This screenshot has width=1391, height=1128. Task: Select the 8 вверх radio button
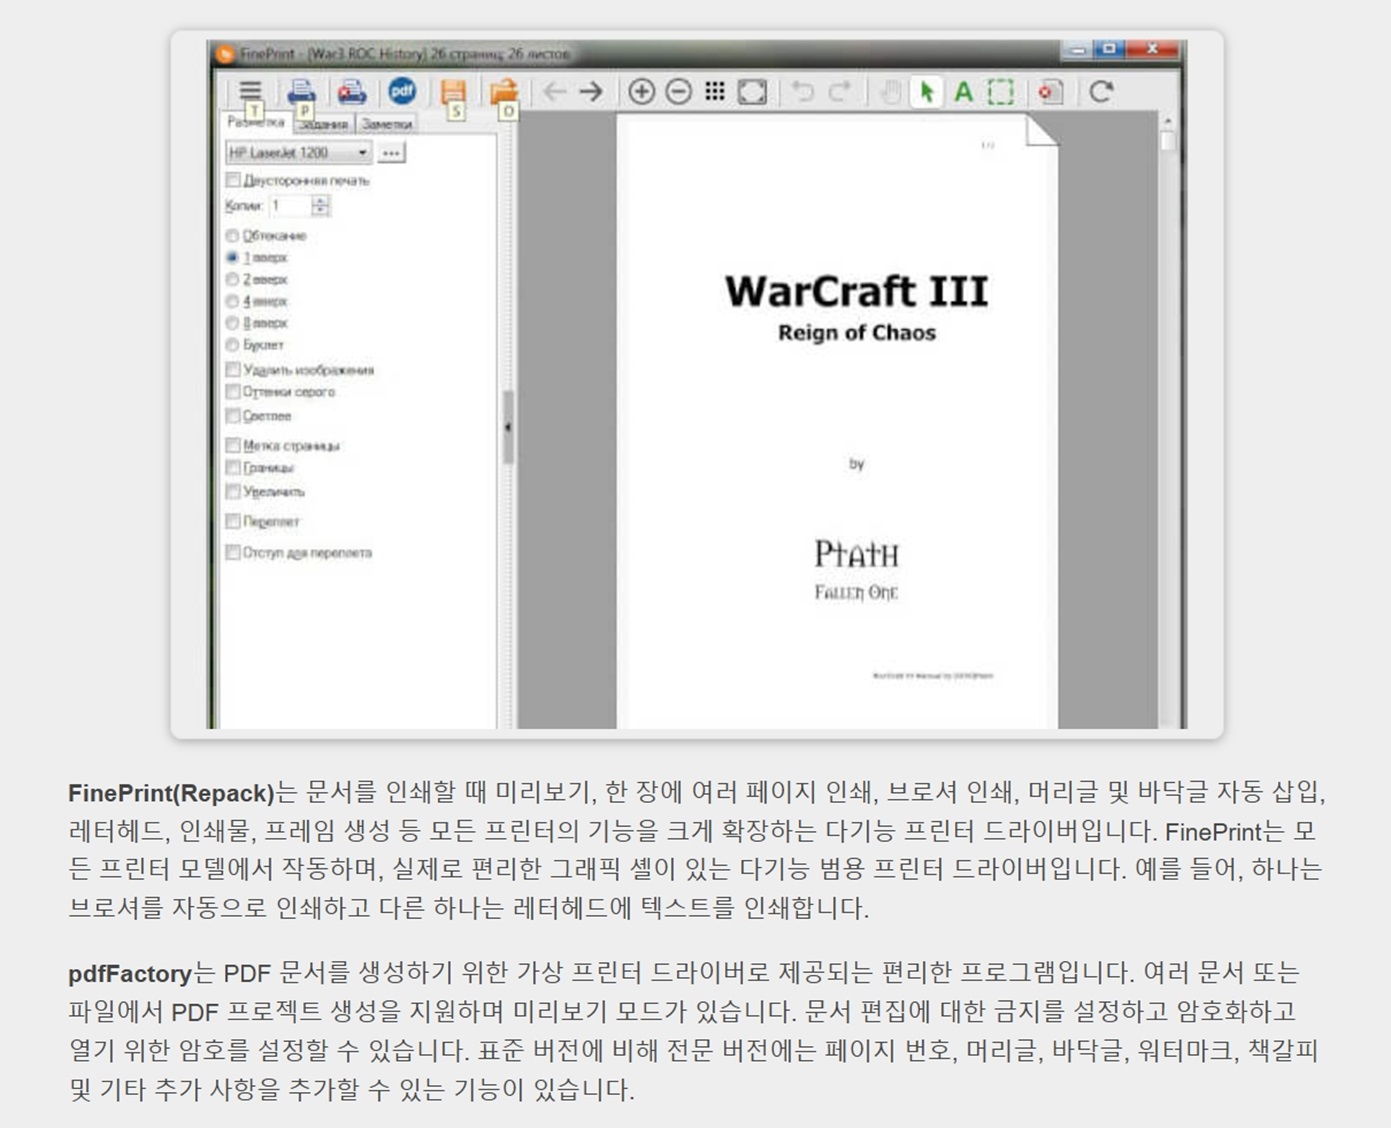click(x=232, y=323)
